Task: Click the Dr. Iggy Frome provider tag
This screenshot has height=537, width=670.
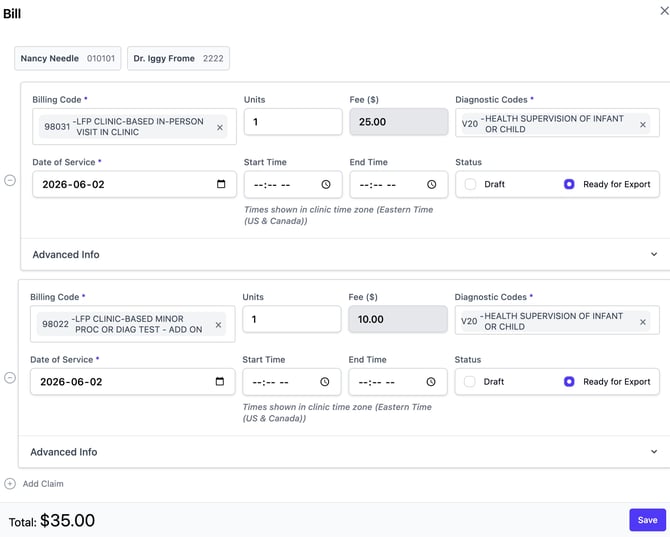Action: point(178,58)
